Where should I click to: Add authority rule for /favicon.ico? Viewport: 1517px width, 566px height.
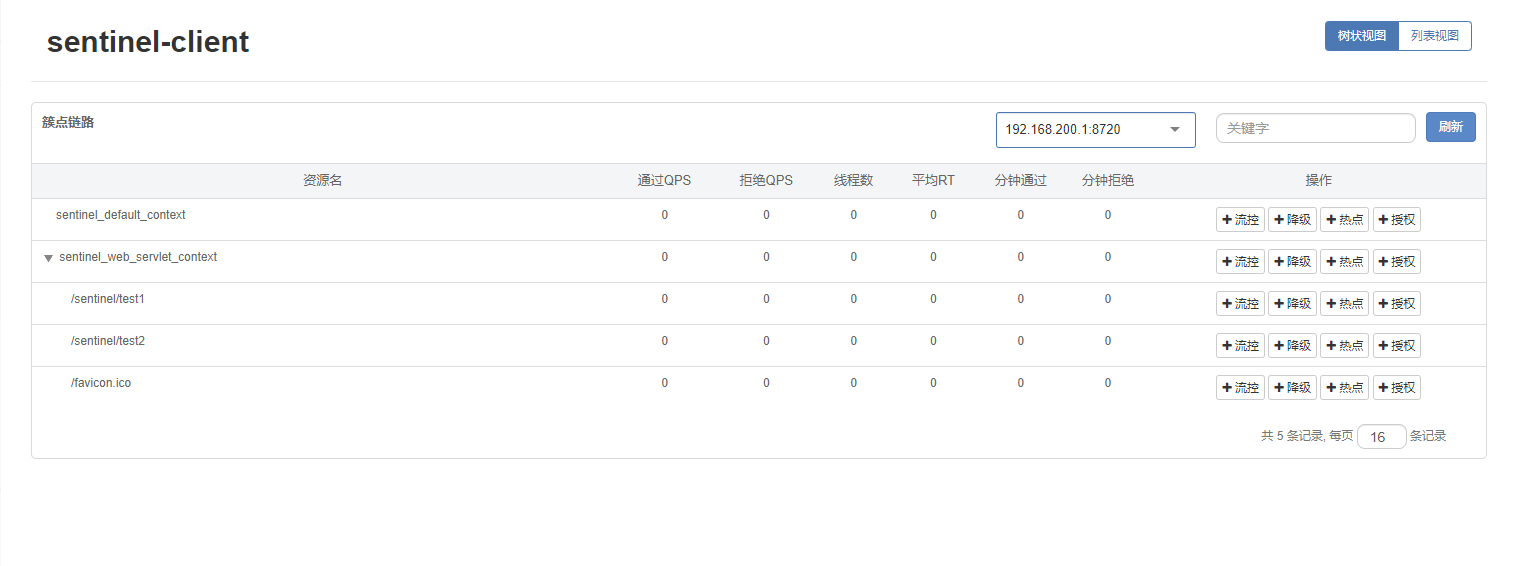(1396, 388)
